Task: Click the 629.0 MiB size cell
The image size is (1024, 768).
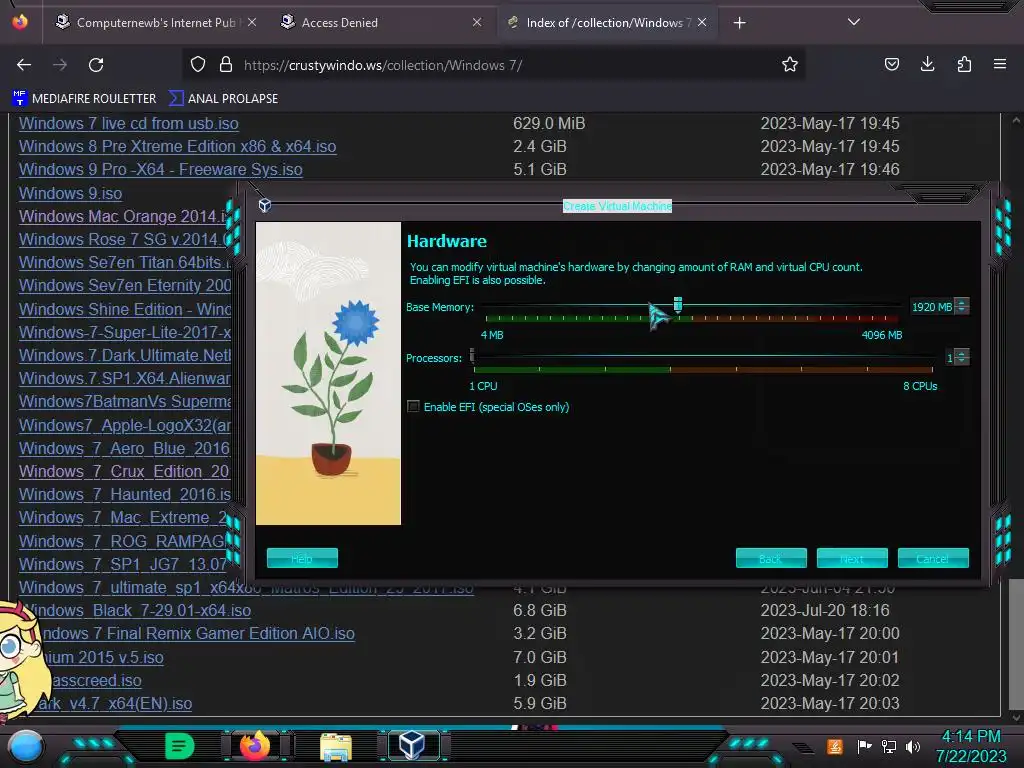Action: pyautogui.click(x=549, y=123)
